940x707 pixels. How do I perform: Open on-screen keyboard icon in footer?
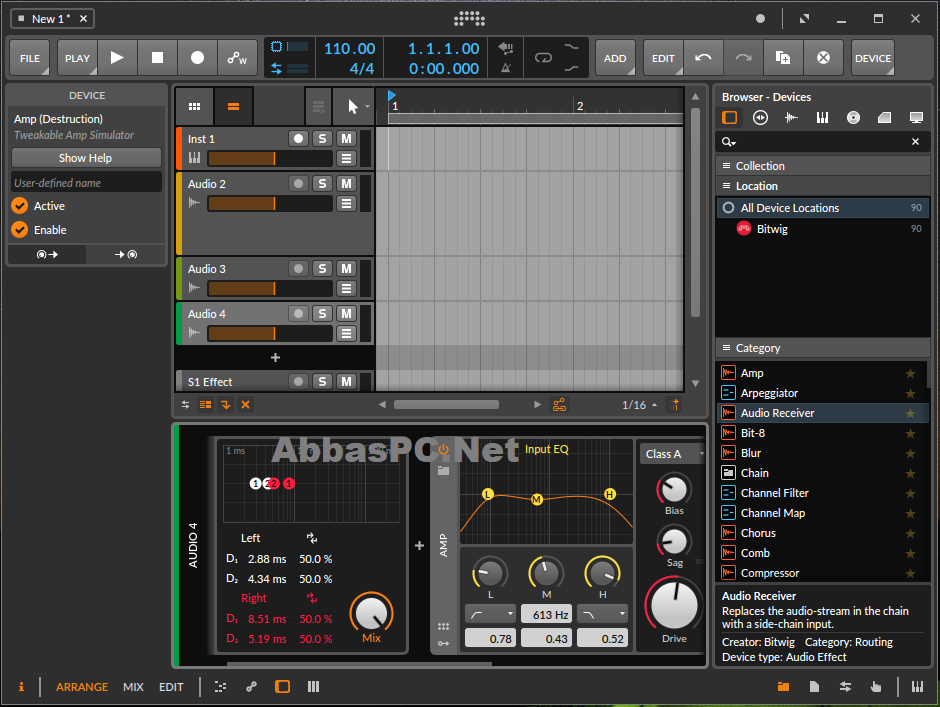pos(917,687)
